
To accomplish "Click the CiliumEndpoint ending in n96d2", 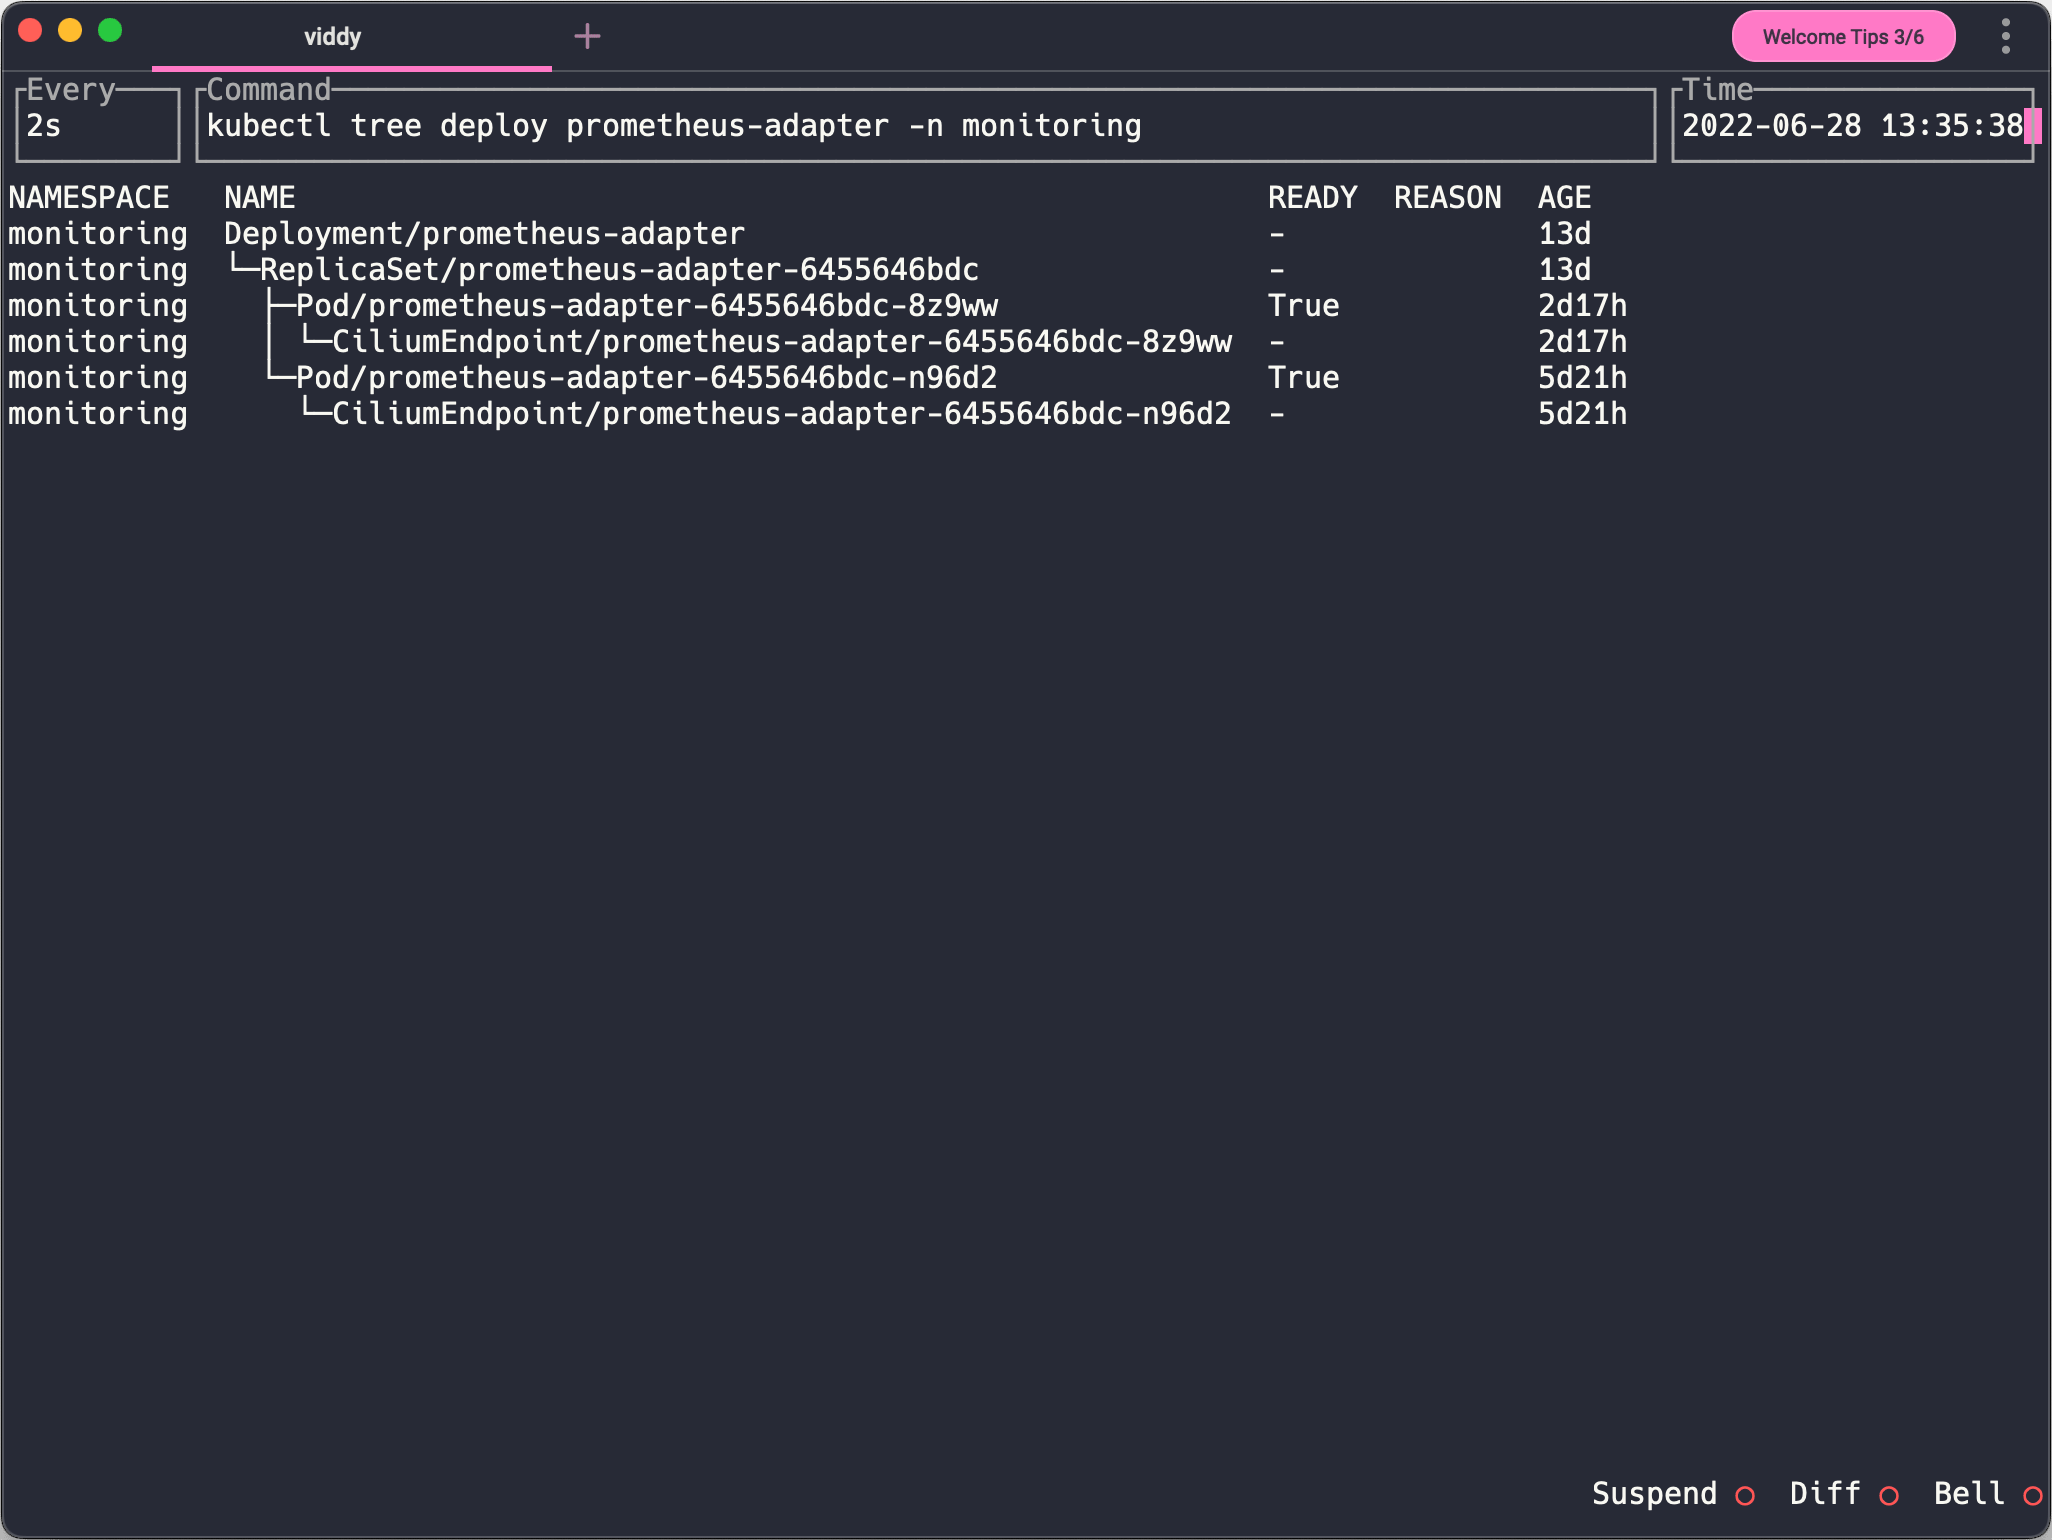I will 781,414.
